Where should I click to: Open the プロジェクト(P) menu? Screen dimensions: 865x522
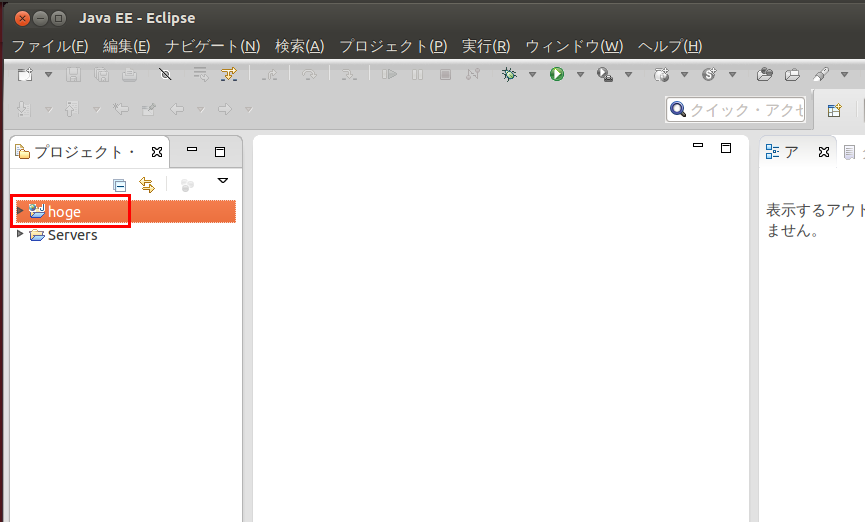pyautogui.click(x=393, y=46)
